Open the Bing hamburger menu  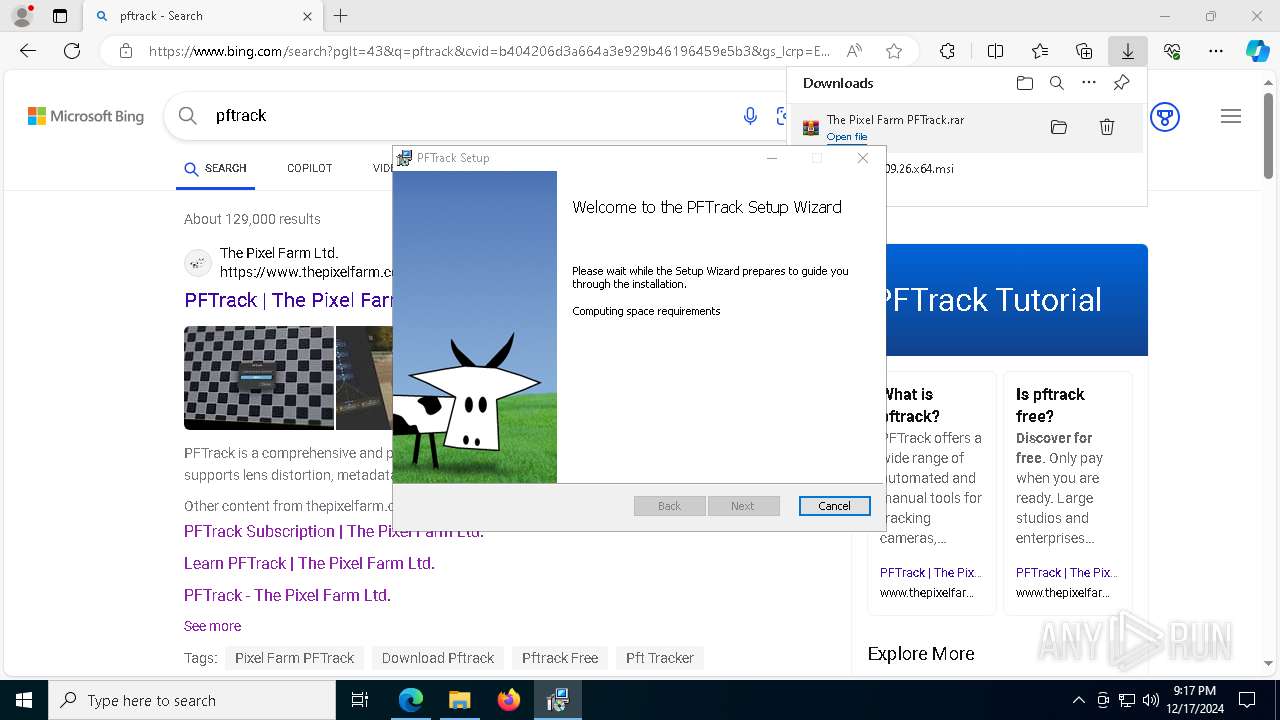click(x=1231, y=116)
